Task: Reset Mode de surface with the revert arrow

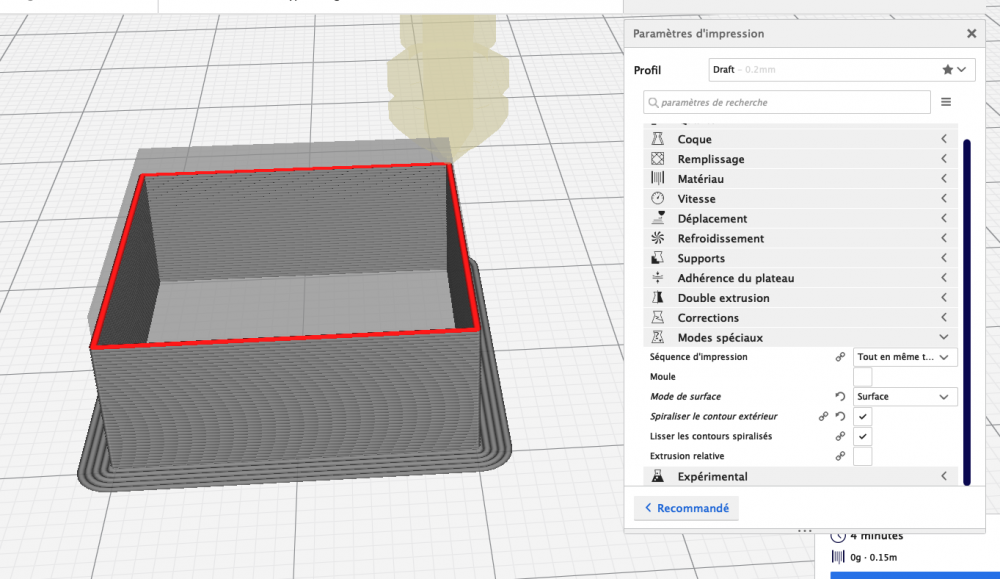Action: pos(840,397)
